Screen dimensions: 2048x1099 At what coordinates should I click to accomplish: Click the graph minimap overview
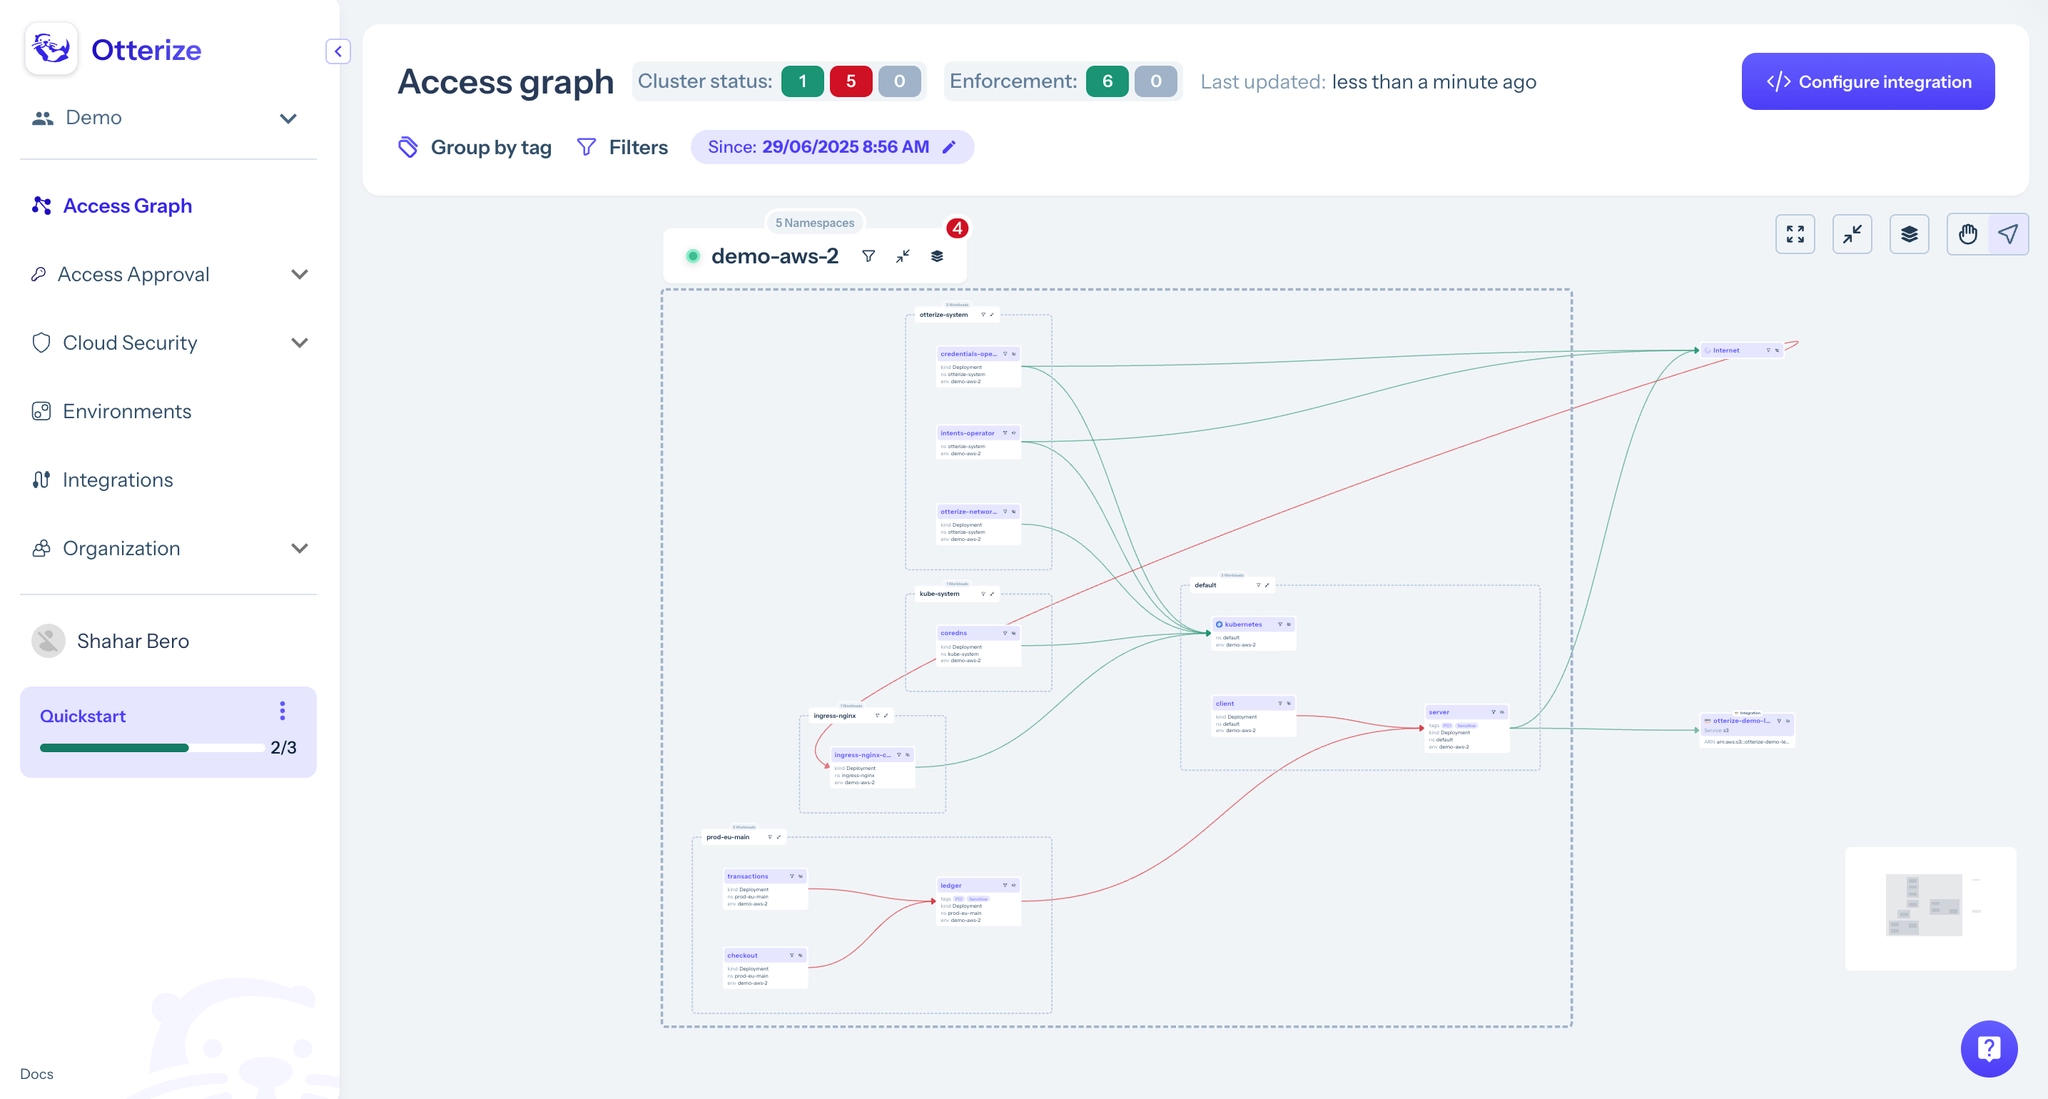pos(1930,908)
